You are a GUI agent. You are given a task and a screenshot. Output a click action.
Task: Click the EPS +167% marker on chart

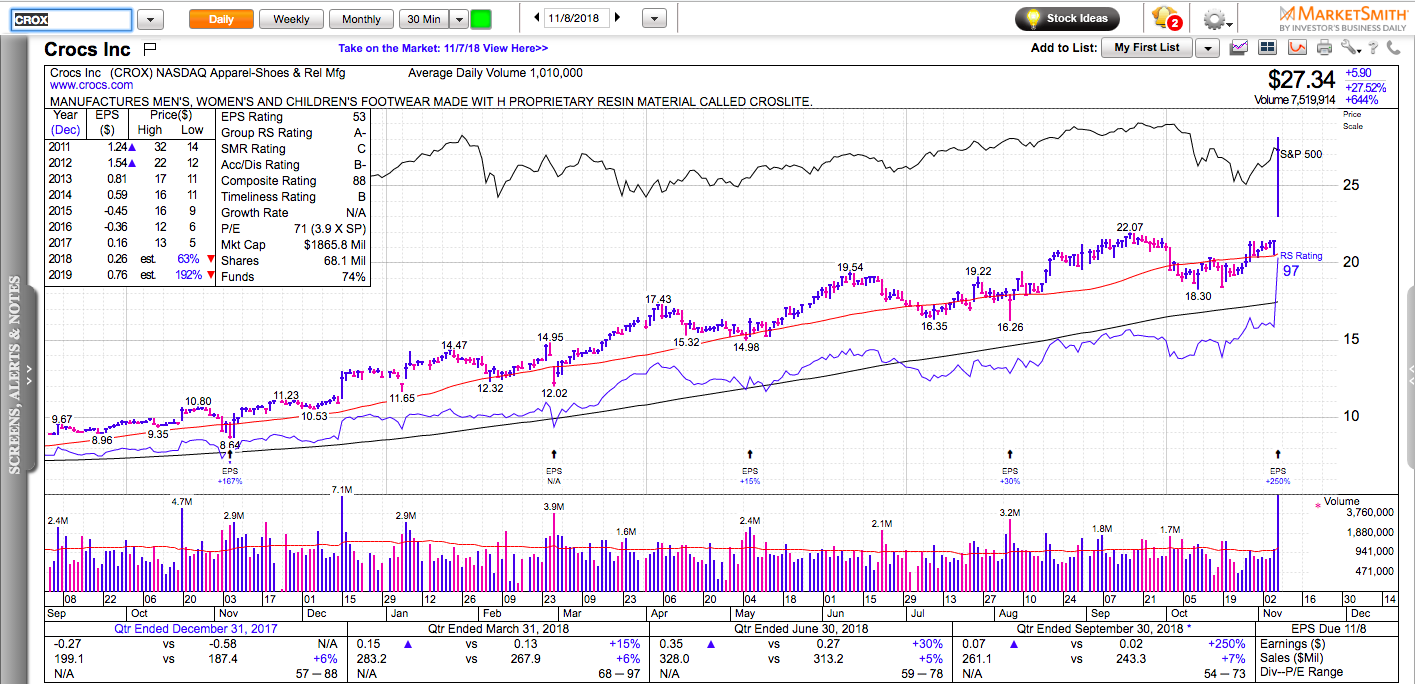coord(232,469)
